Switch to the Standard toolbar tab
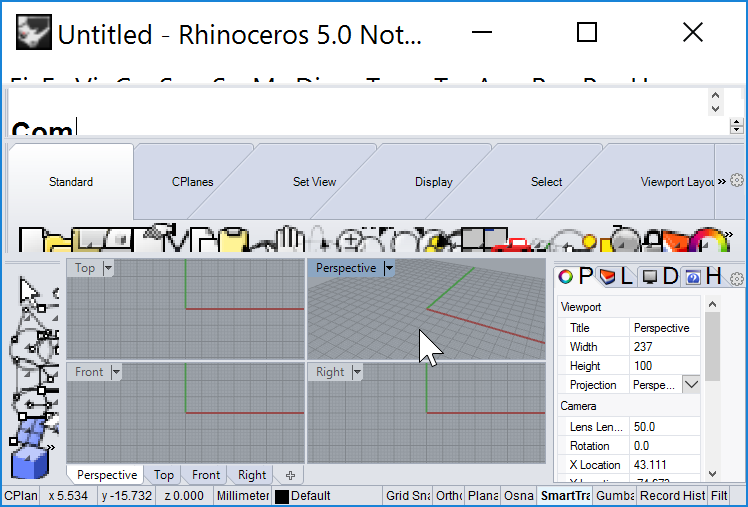The width and height of the screenshot is (748, 507). (x=71, y=182)
